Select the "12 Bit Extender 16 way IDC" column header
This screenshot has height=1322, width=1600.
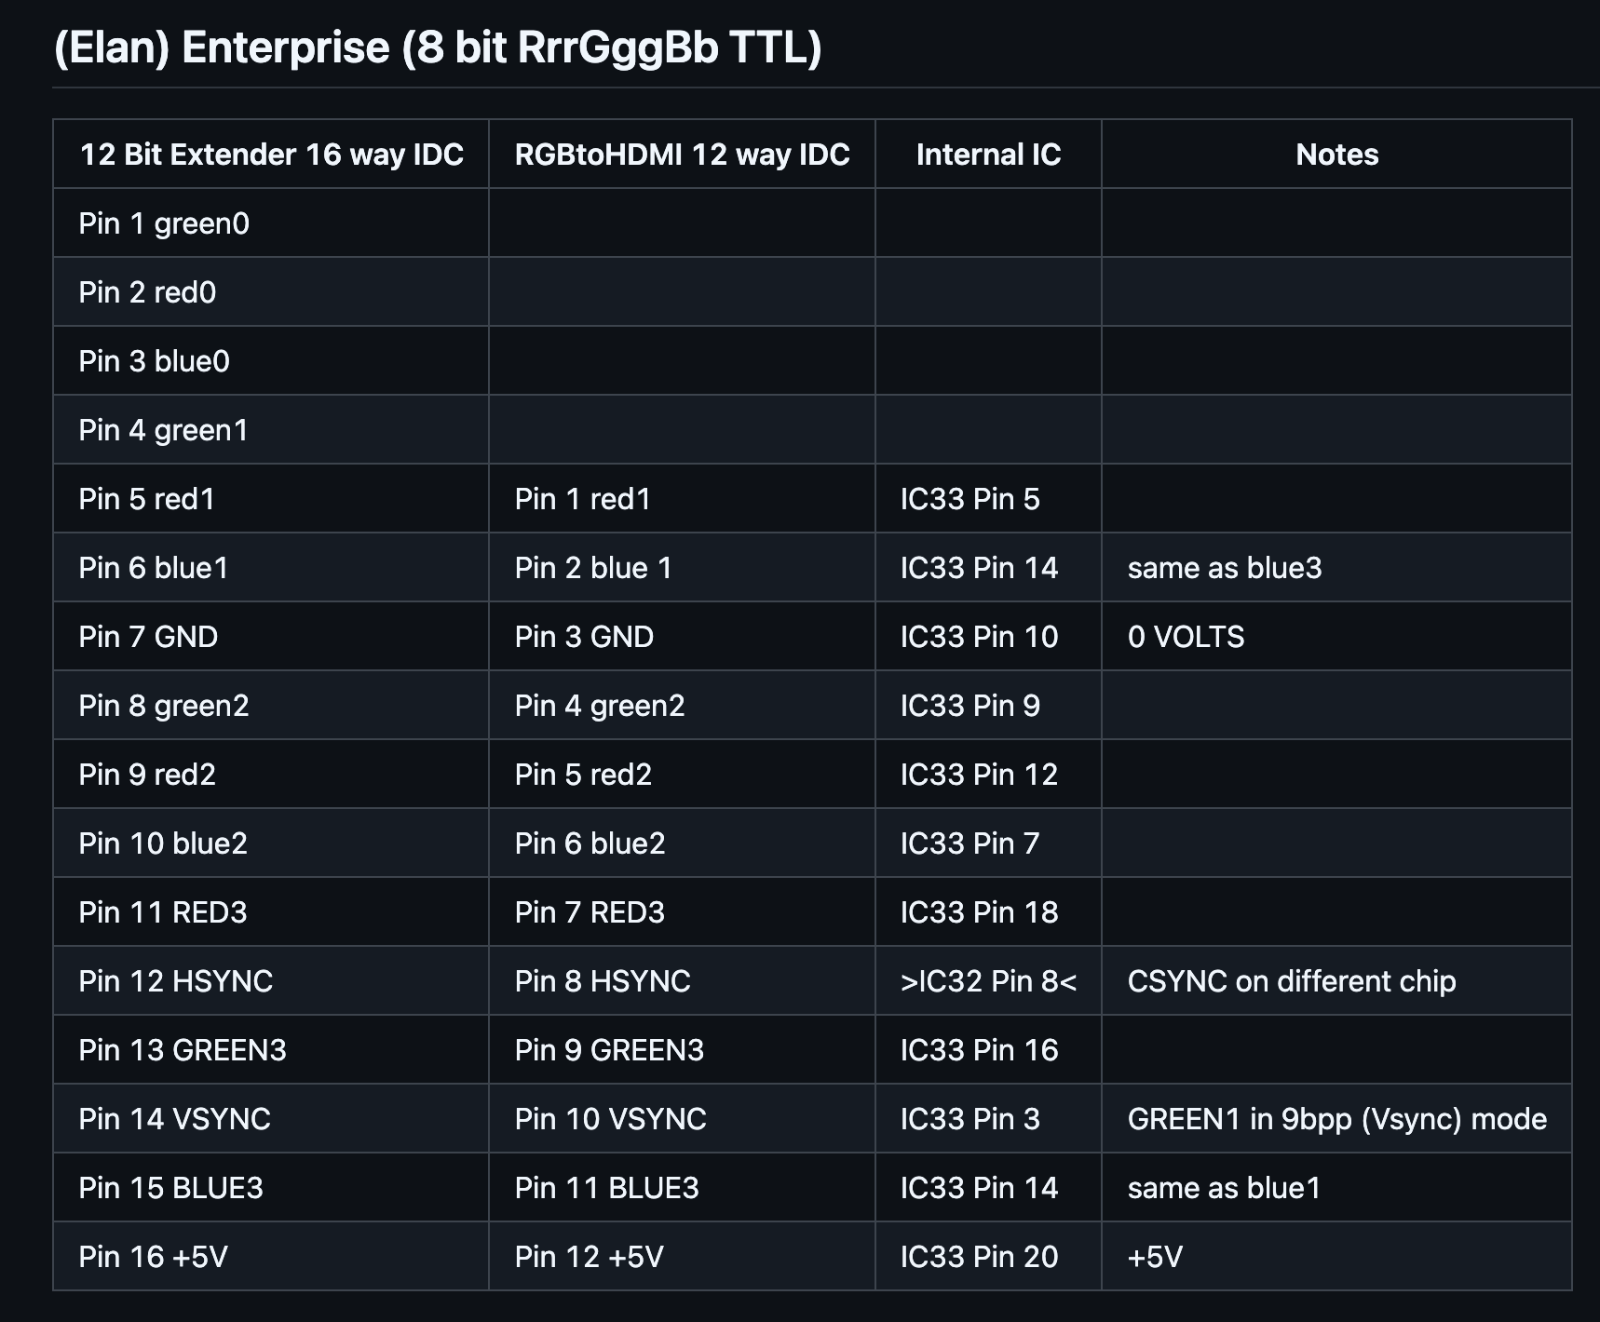point(271,154)
